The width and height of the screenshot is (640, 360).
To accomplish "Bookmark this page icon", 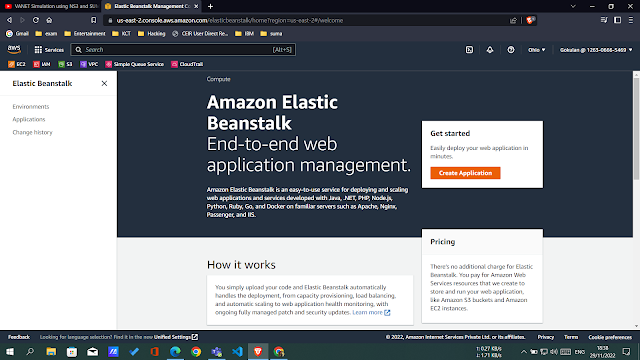I will [x=93, y=20].
